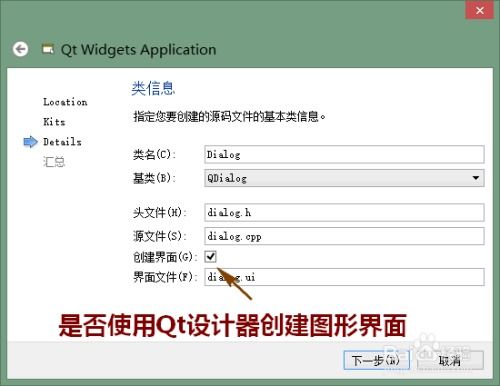Click the 取消 cancel button
Viewport: 500px width, 386px height.
[450, 360]
